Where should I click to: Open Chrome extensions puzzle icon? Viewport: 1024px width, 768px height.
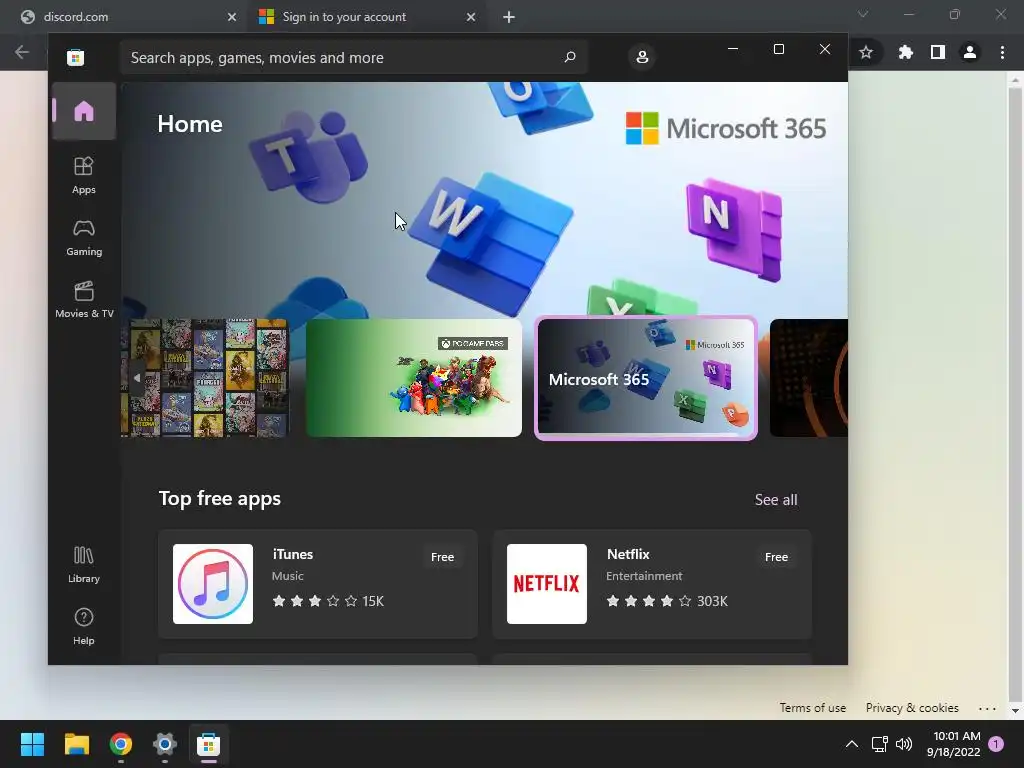tap(905, 52)
